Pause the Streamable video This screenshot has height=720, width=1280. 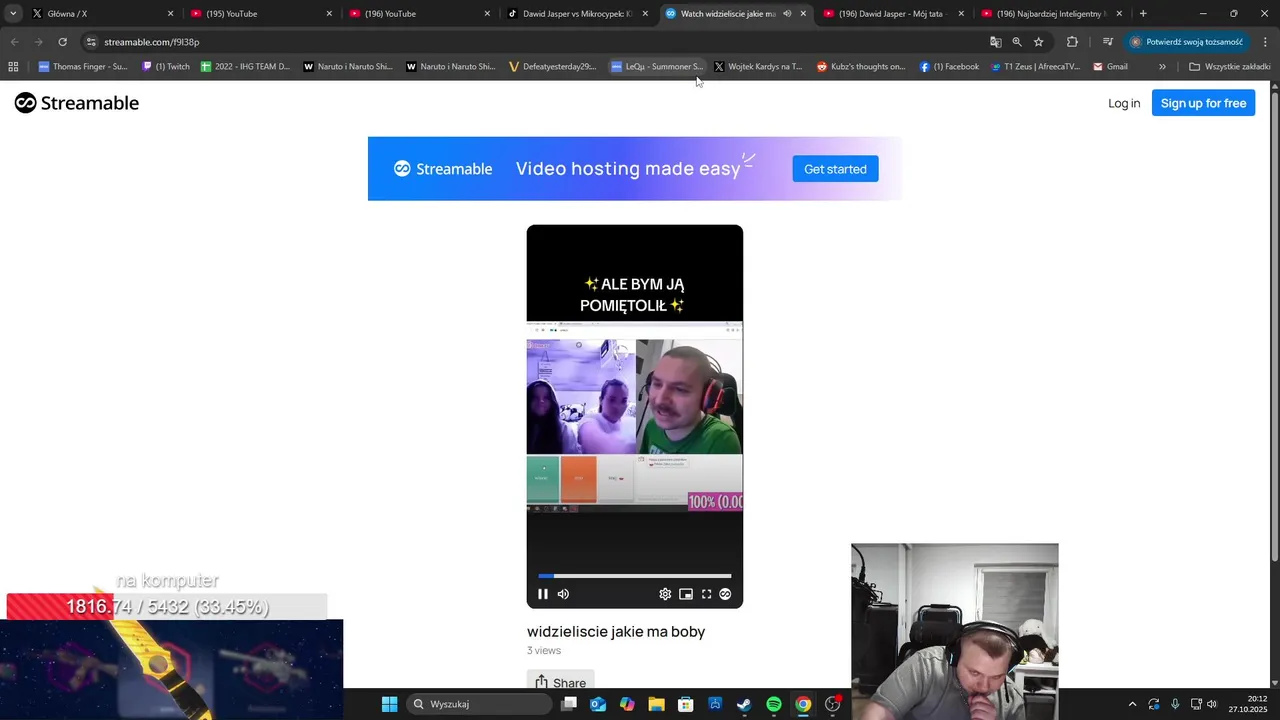[543, 594]
